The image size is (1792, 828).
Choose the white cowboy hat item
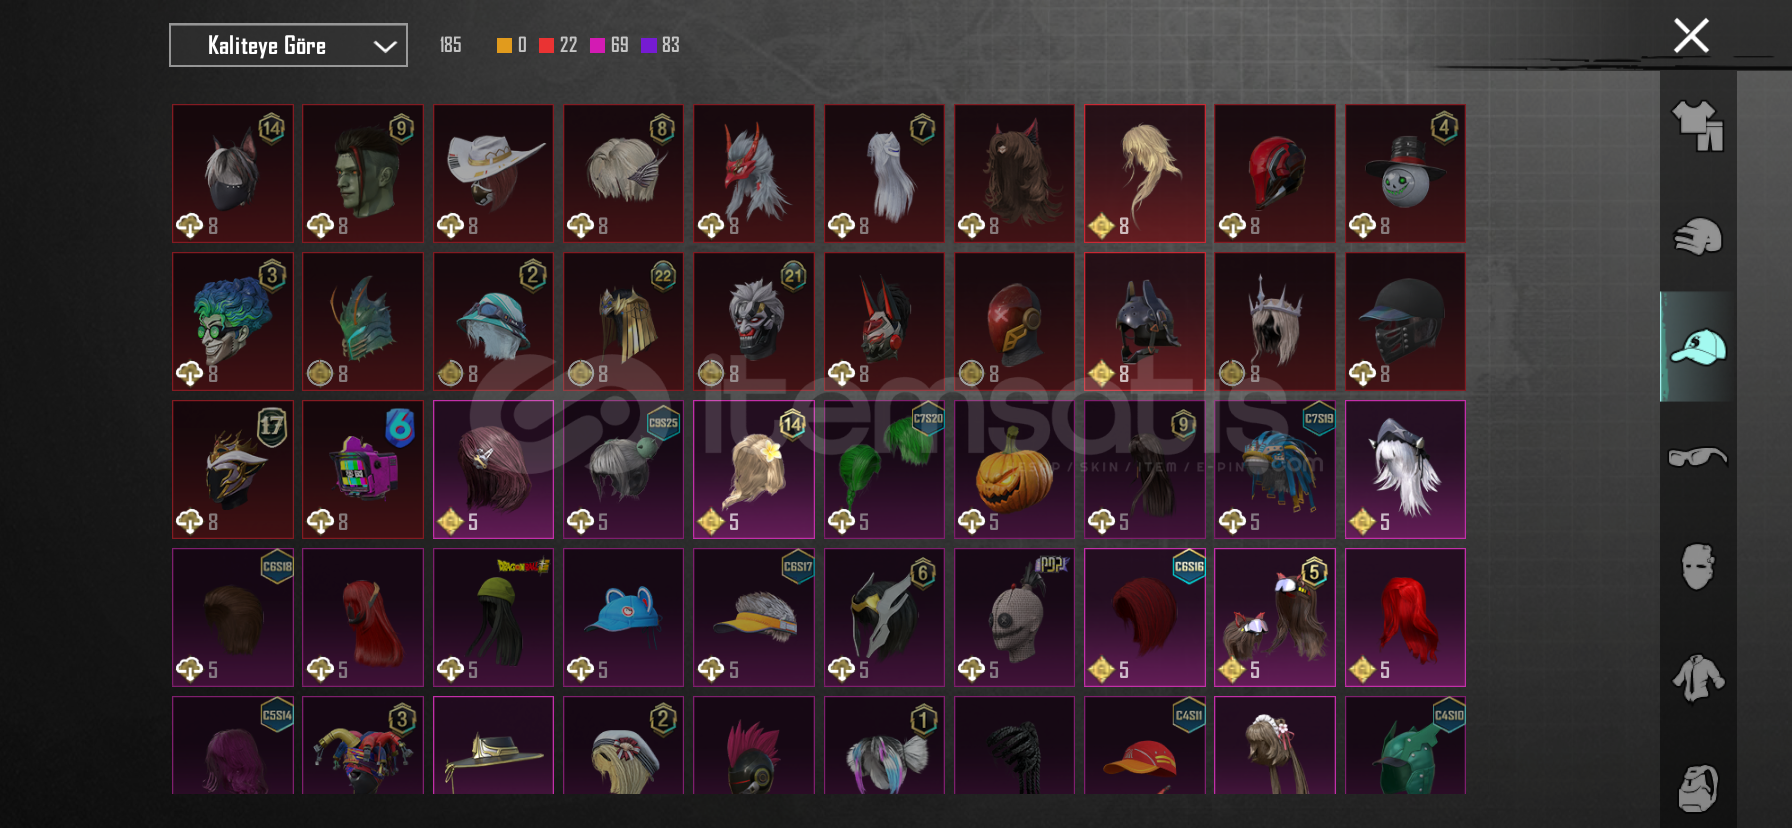coord(493,173)
